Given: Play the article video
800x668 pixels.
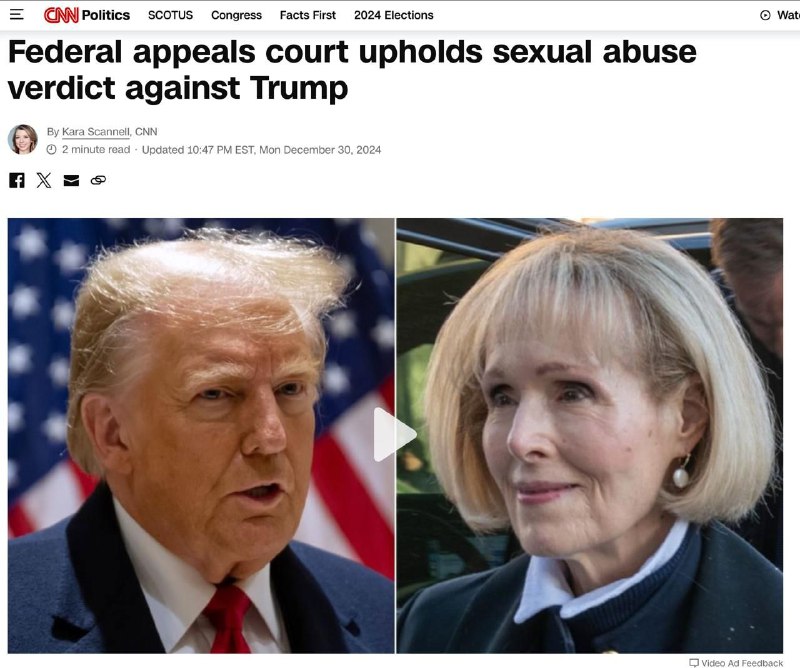Looking at the screenshot, I should click(395, 435).
